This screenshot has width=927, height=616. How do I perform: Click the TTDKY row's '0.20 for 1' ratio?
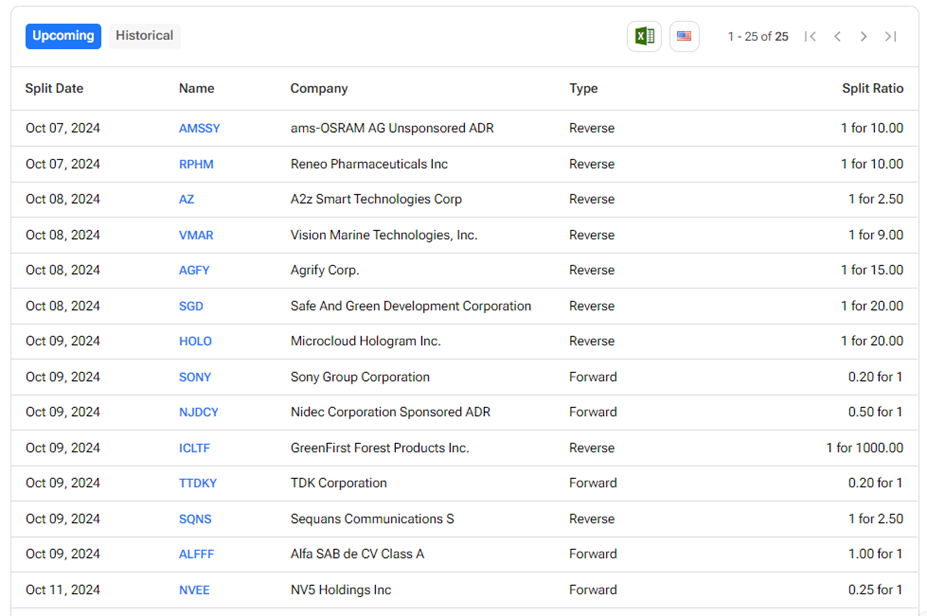tap(876, 483)
